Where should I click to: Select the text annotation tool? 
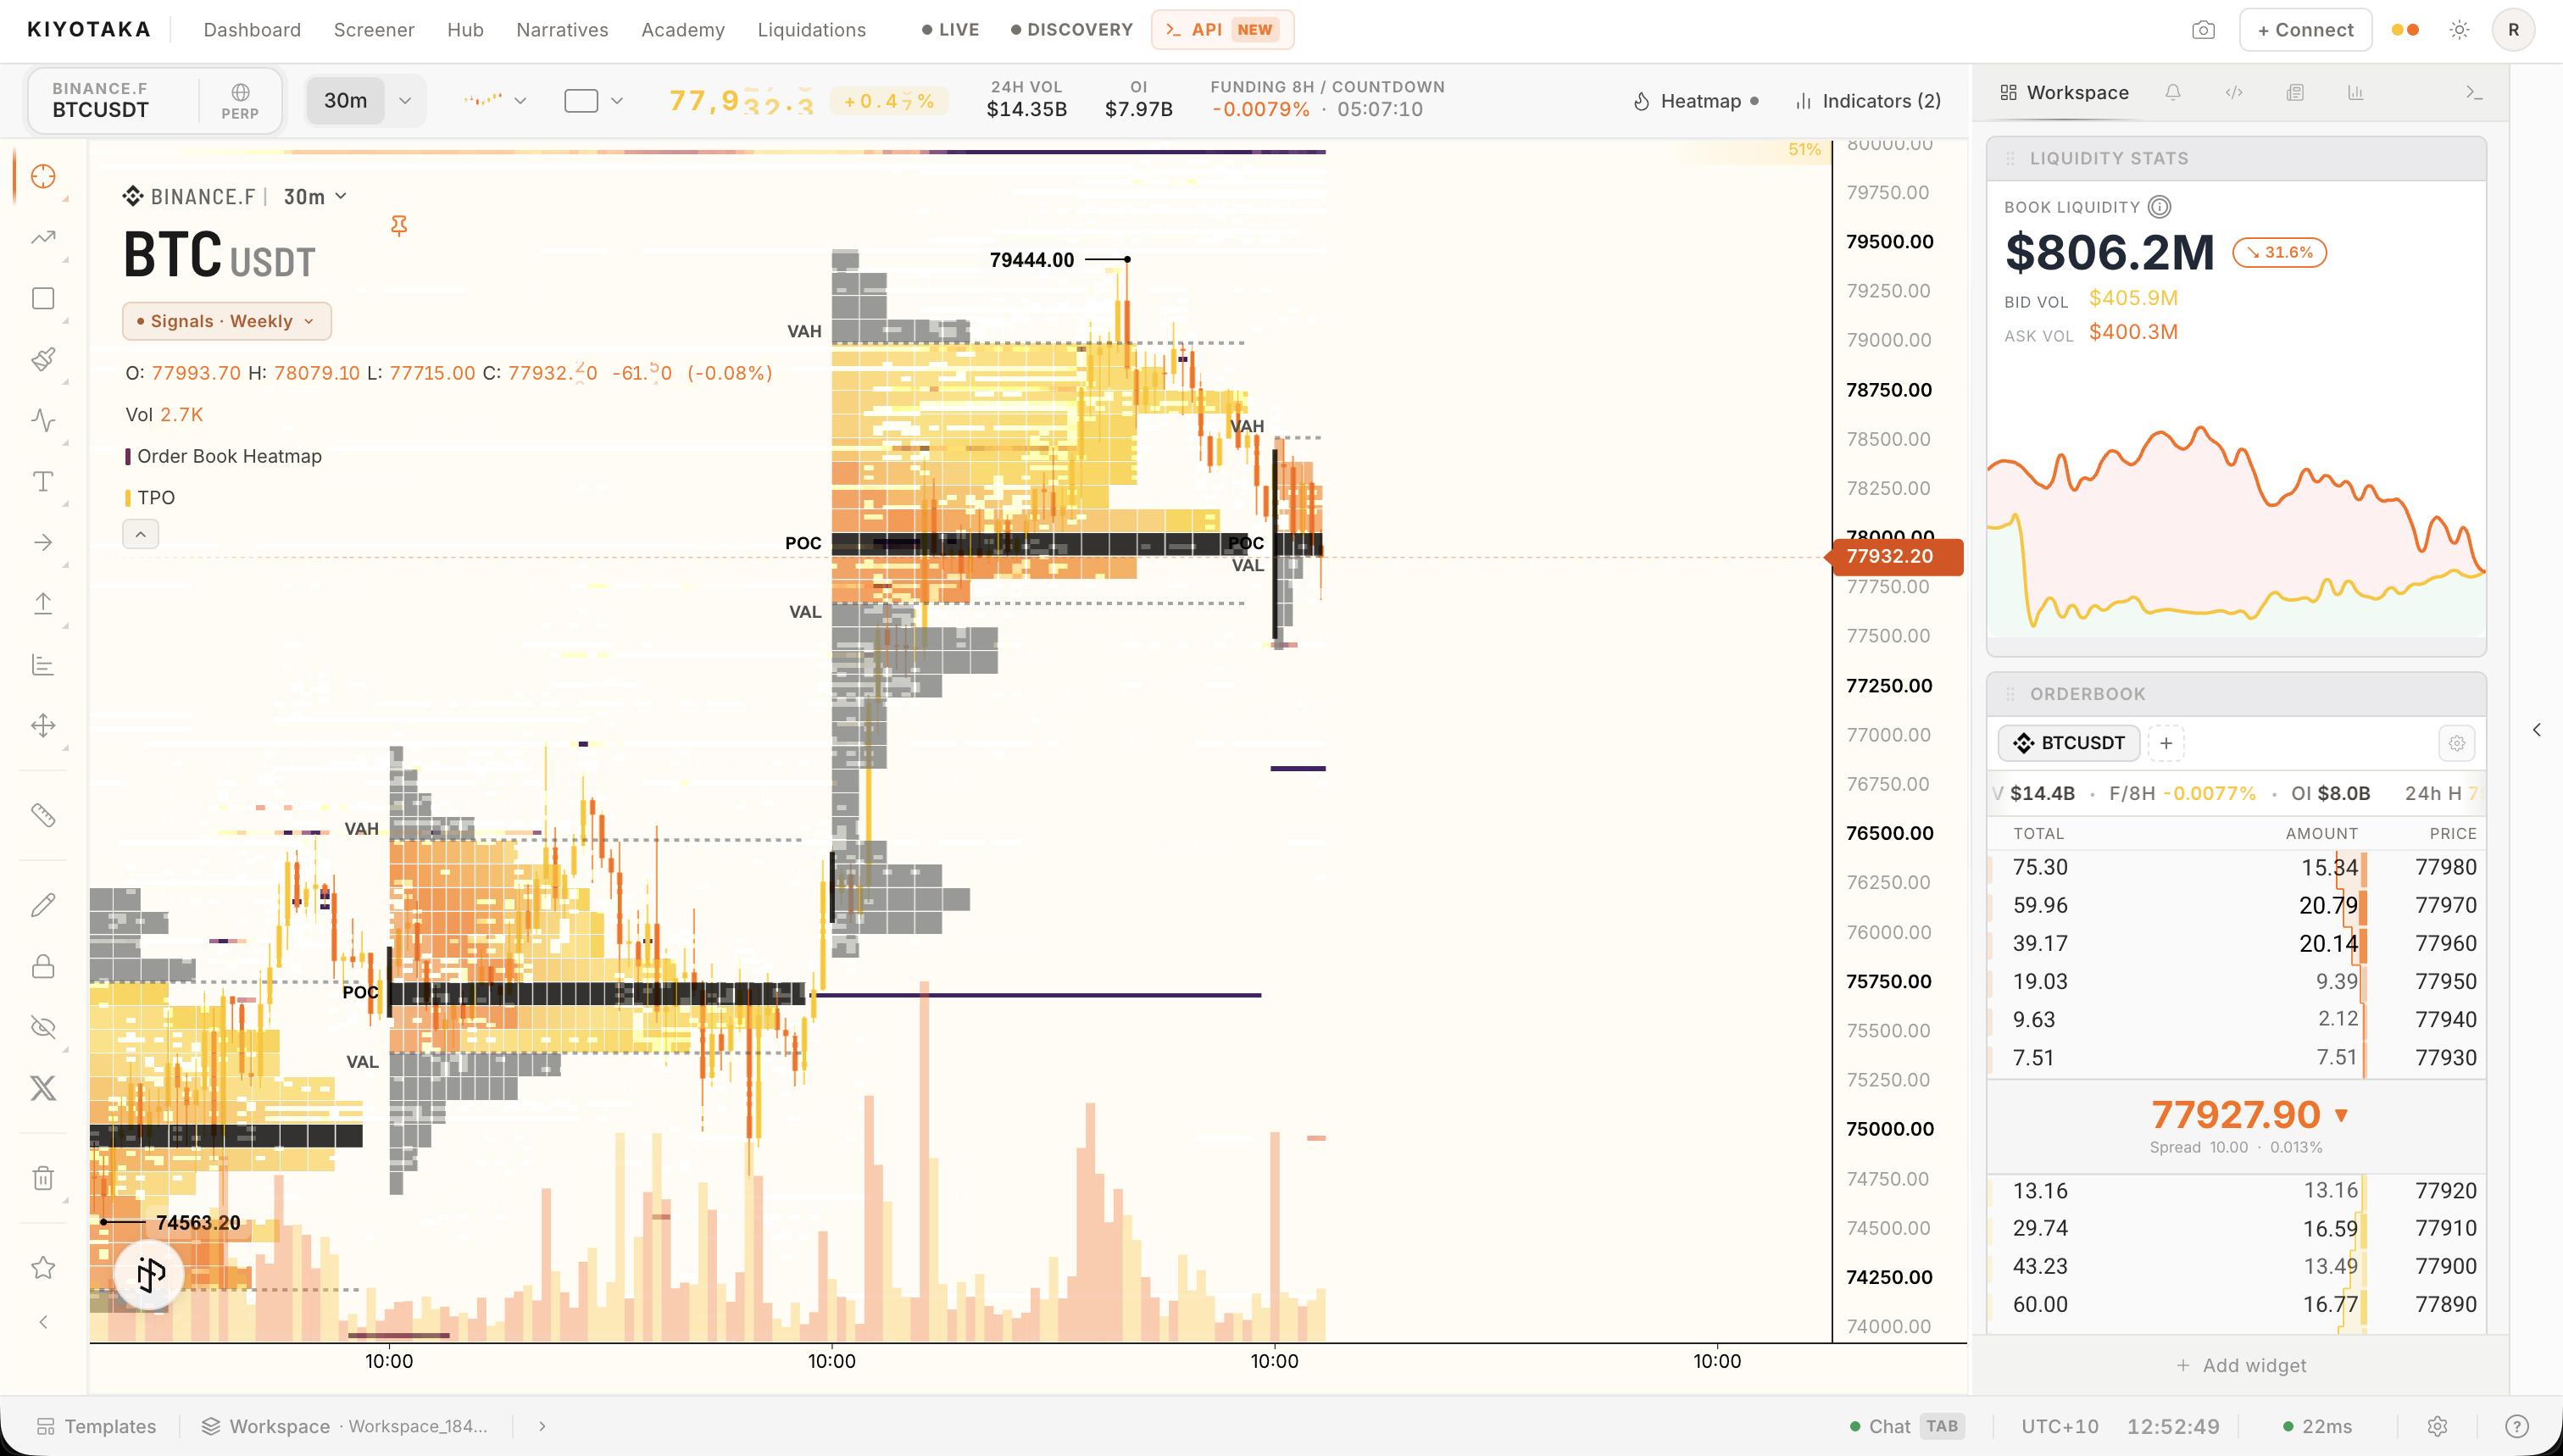pos(43,482)
